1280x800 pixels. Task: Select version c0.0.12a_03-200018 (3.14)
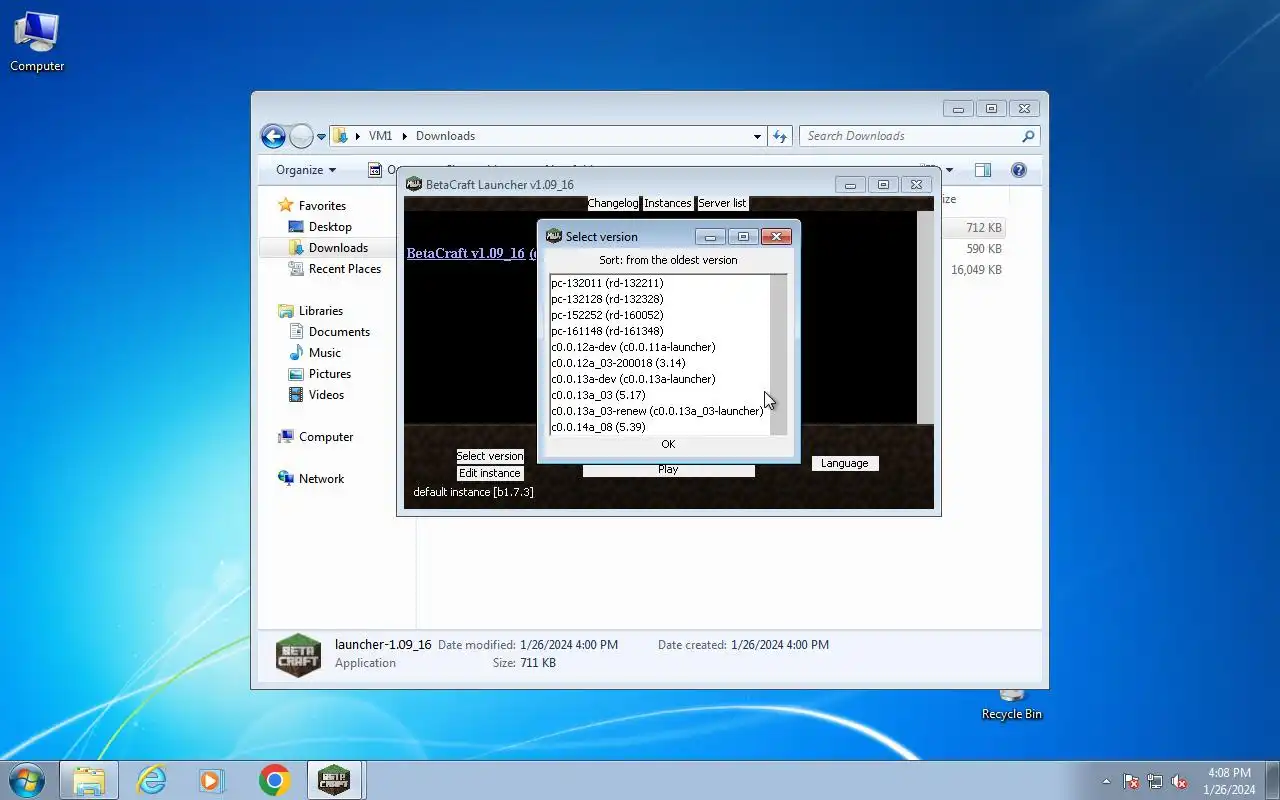pos(659,363)
